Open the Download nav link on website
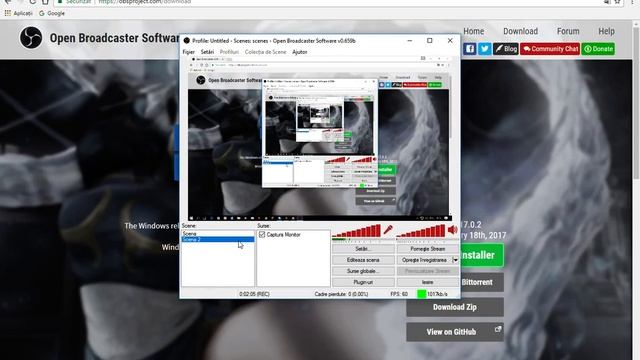Viewport: 640px width, 360px height. click(x=520, y=31)
